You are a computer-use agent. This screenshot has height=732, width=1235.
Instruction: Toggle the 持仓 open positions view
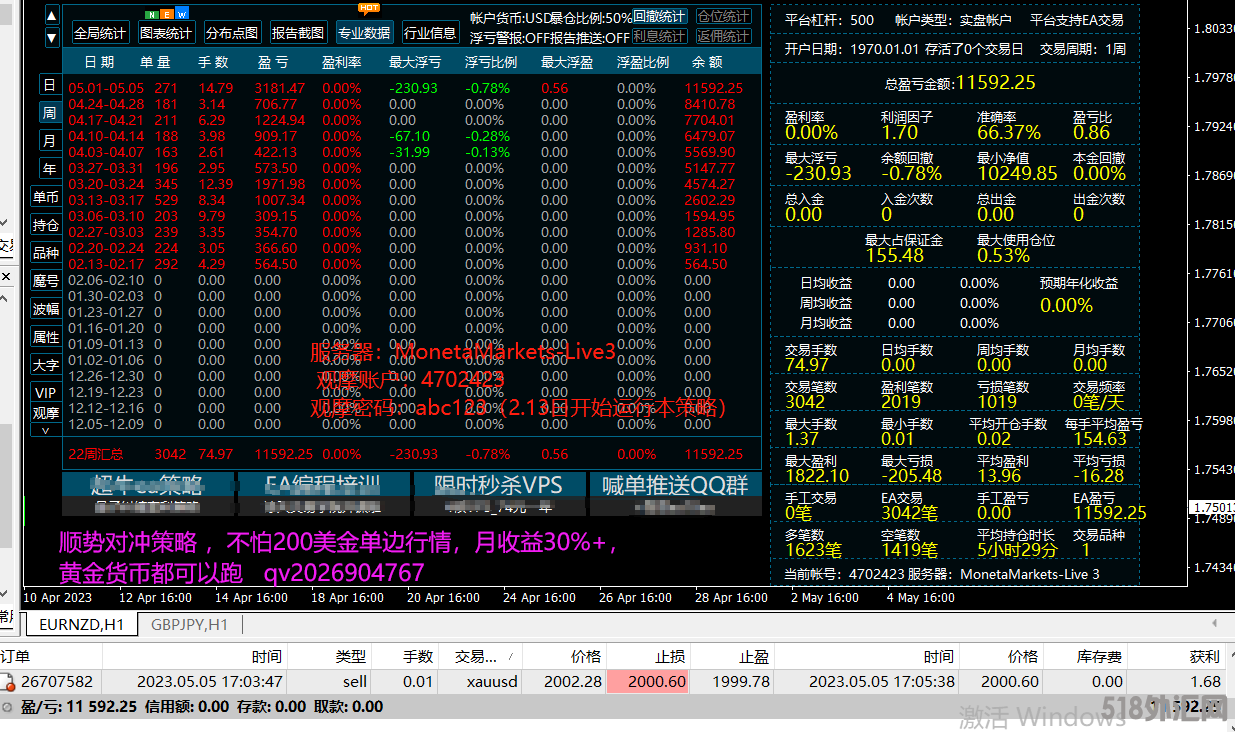pos(46,225)
